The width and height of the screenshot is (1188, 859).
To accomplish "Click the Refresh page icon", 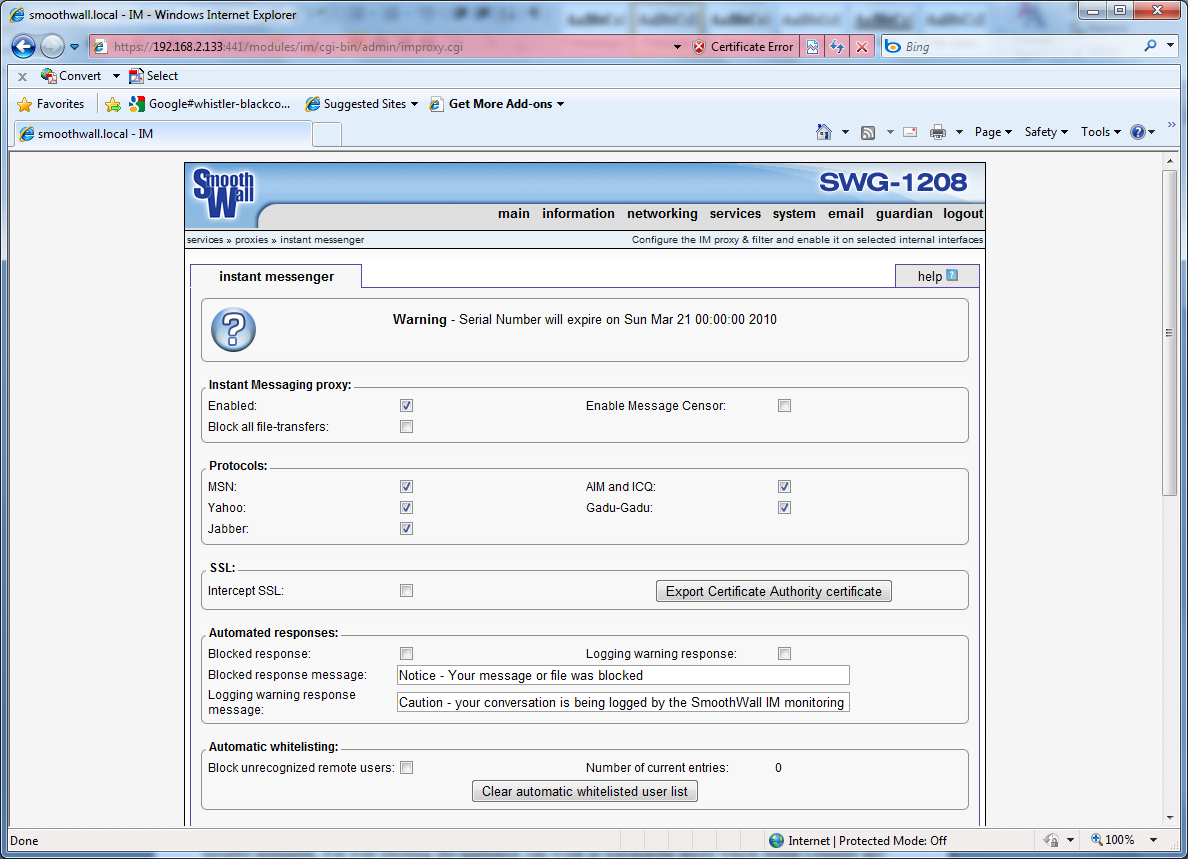I will (837, 47).
